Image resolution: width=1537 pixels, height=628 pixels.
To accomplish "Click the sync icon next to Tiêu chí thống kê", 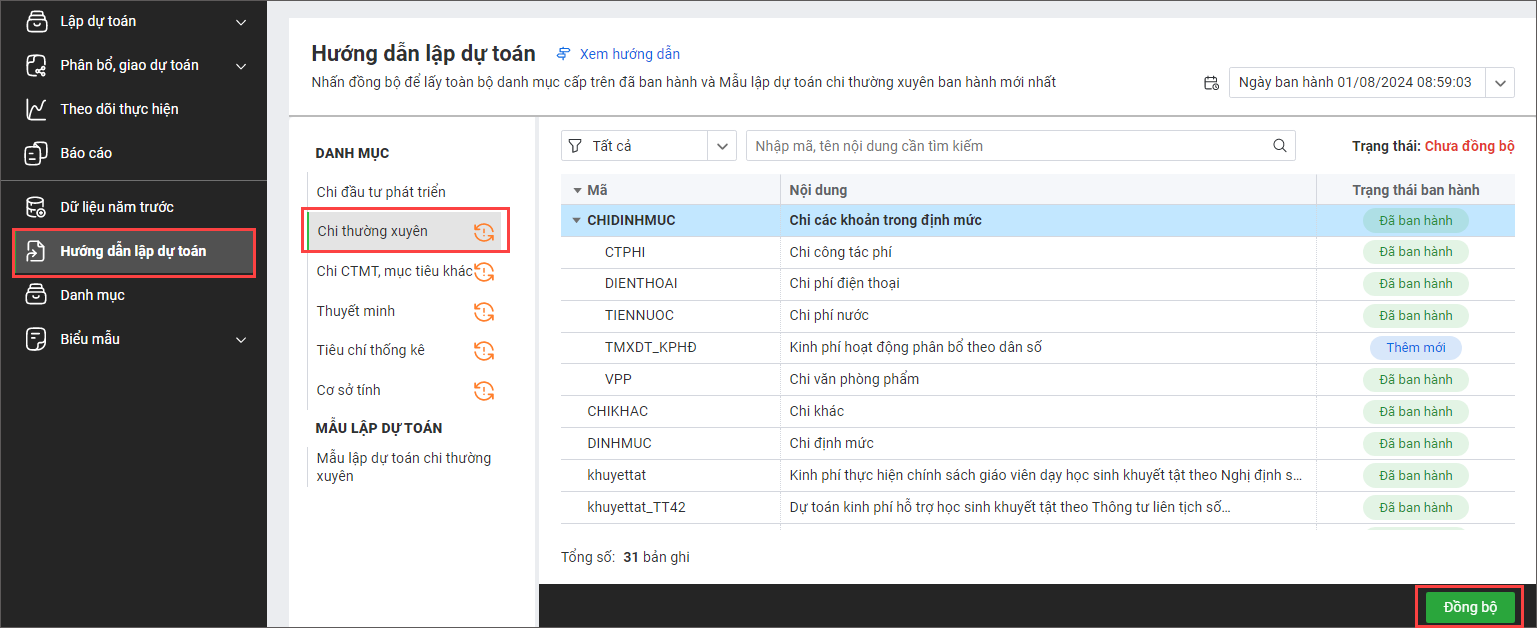I will (484, 351).
